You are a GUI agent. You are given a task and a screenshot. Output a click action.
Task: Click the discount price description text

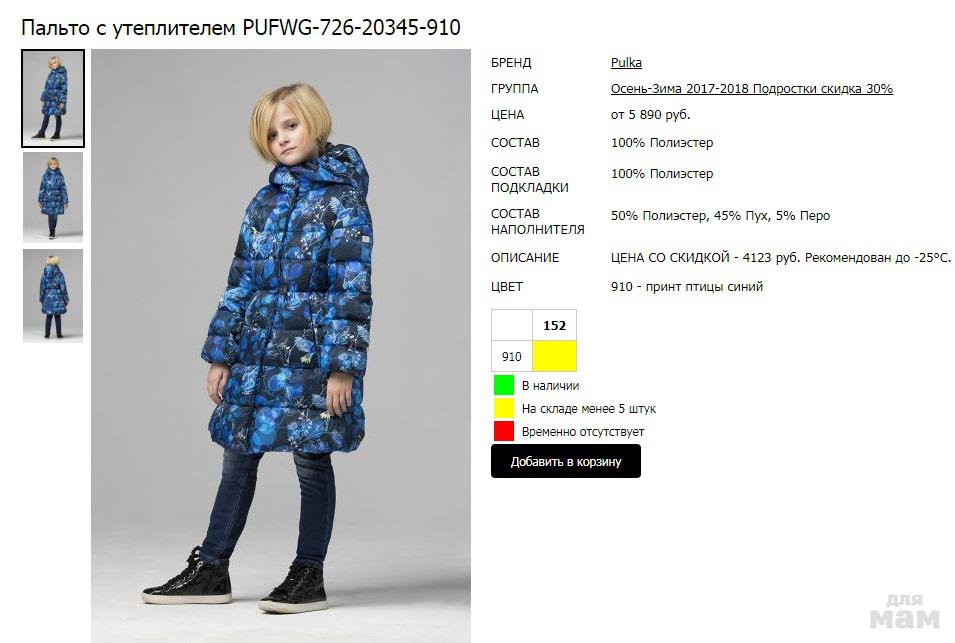[x=780, y=258]
